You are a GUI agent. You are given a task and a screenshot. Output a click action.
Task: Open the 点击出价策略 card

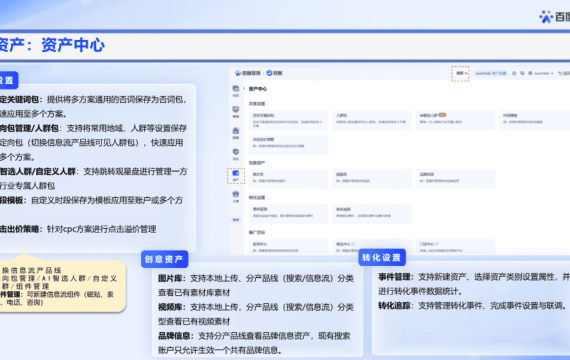pyautogui.click(x=288, y=144)
